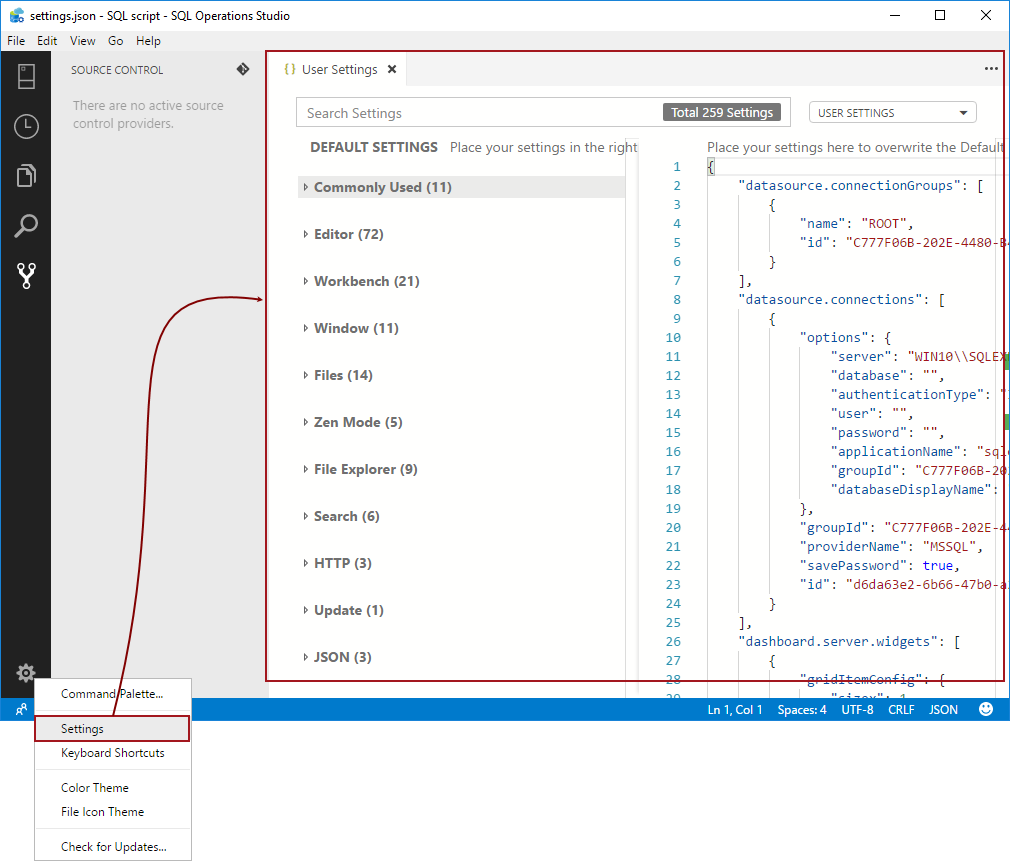1010x861 pixels.
Task: Expand the Editor (72) settings group
Action: [348, 234]
